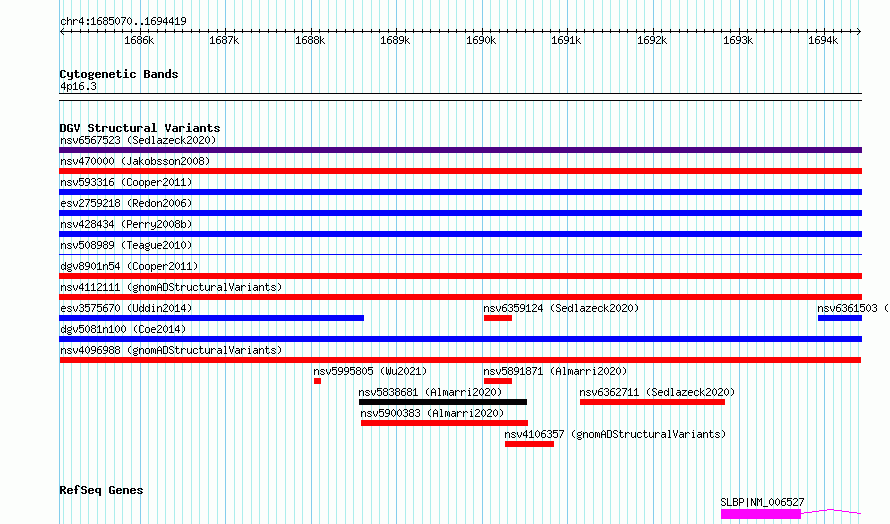Click the 1686k ruler tick label
The height and width of the screenshot is (524, 890).
[x=139, y=41]
